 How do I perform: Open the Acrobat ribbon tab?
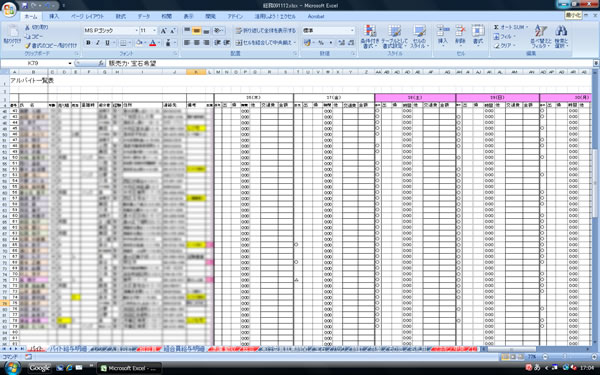[316, 16]
